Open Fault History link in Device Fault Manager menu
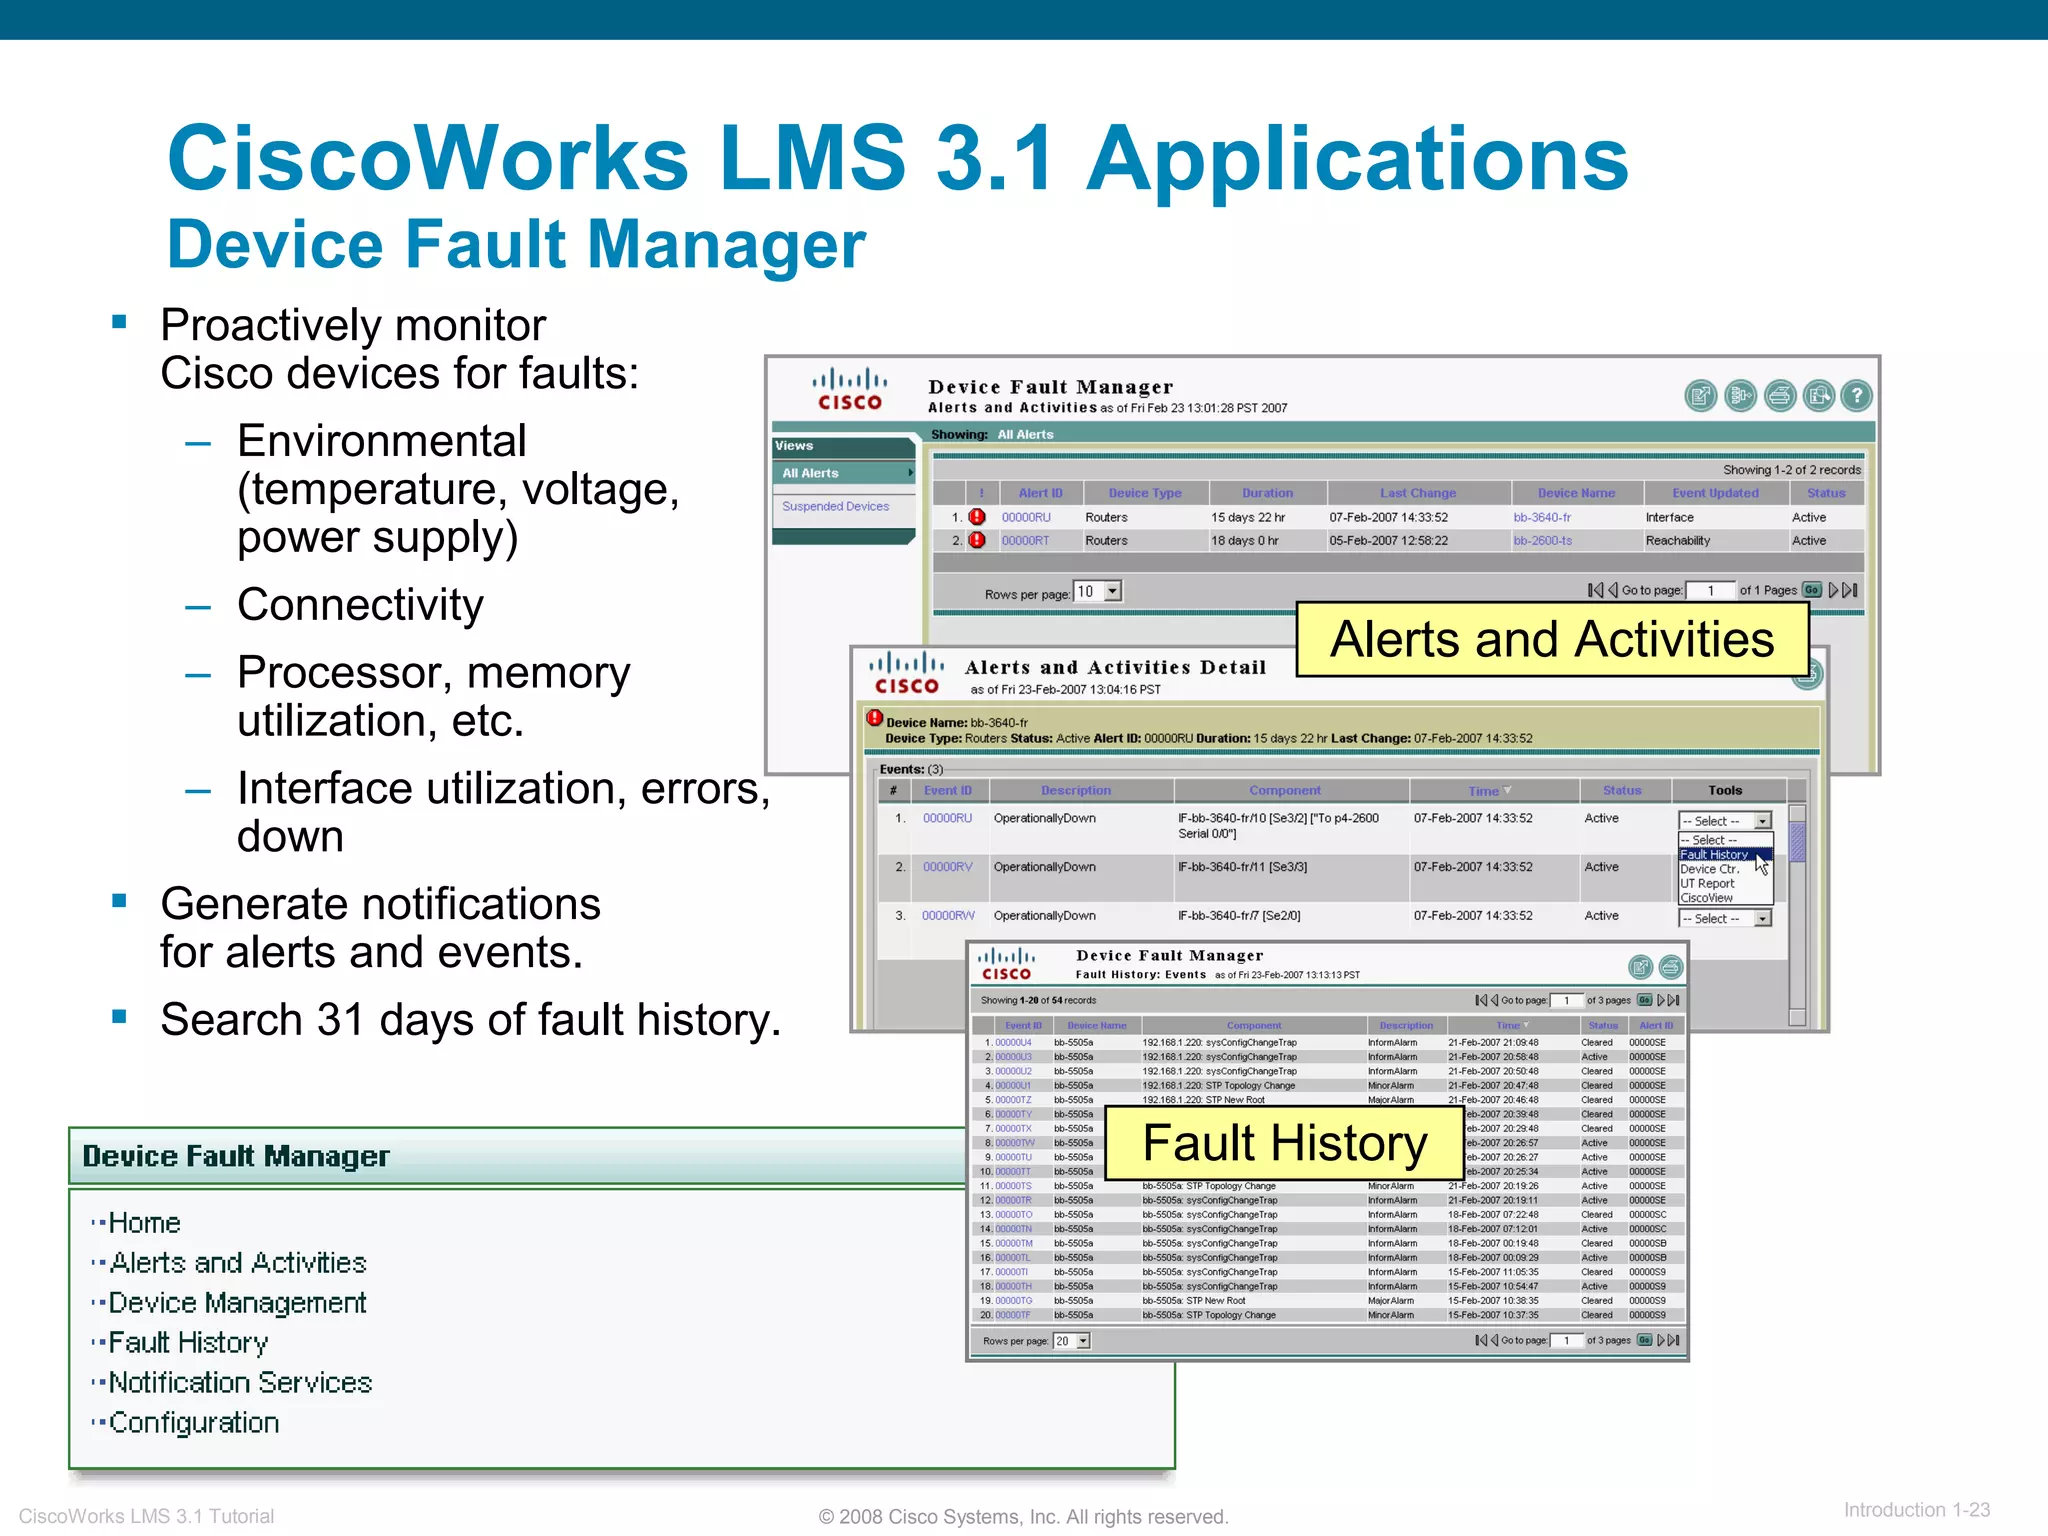The image size is (2048, 1536). click(x=189, y=1343)
